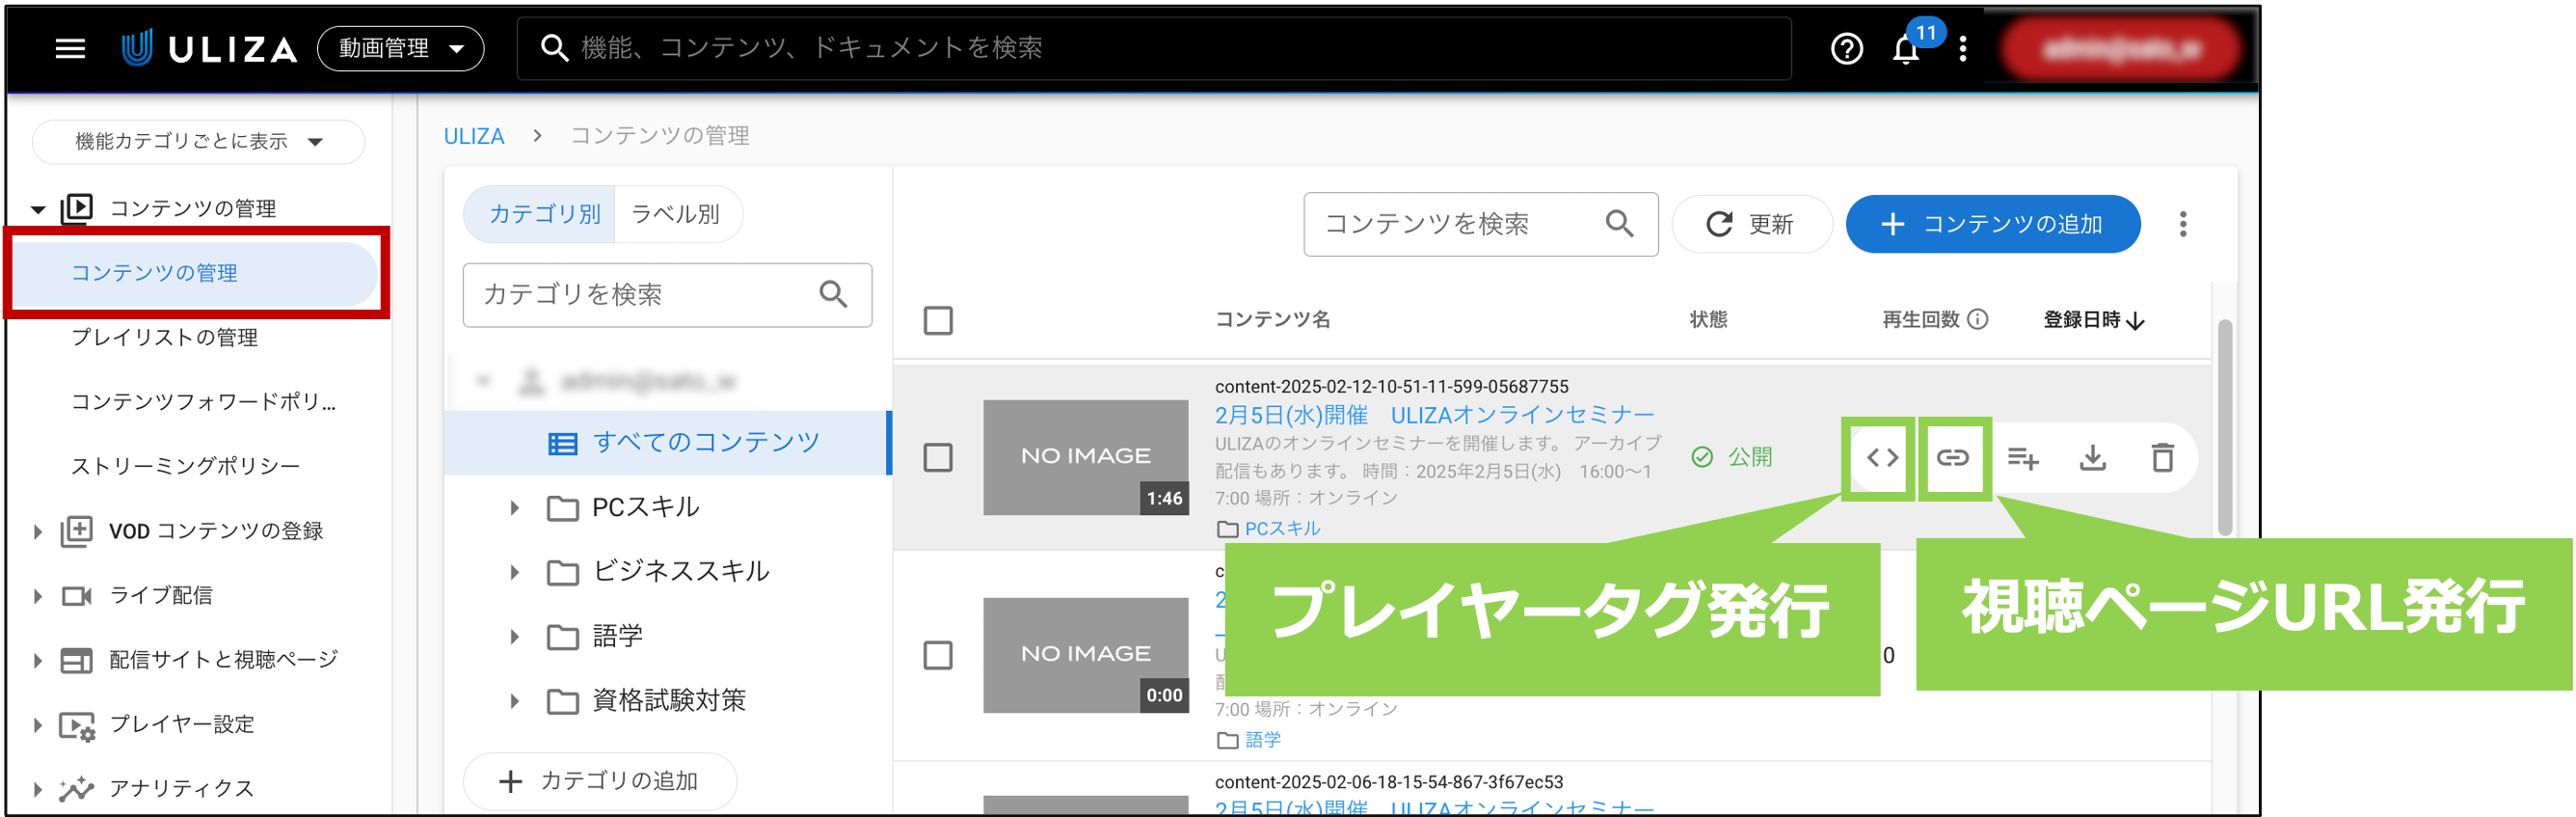The height and width of the screenshot is (817, 2576).
Task: Open コンテンツフォワードポリ… menu item
Action: (x=203, y=402)
